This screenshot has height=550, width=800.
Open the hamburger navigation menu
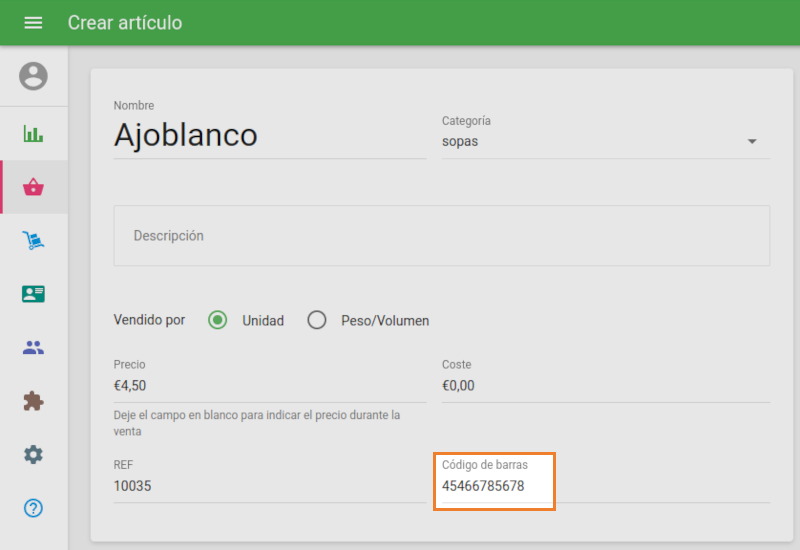(x=33, y=22)
